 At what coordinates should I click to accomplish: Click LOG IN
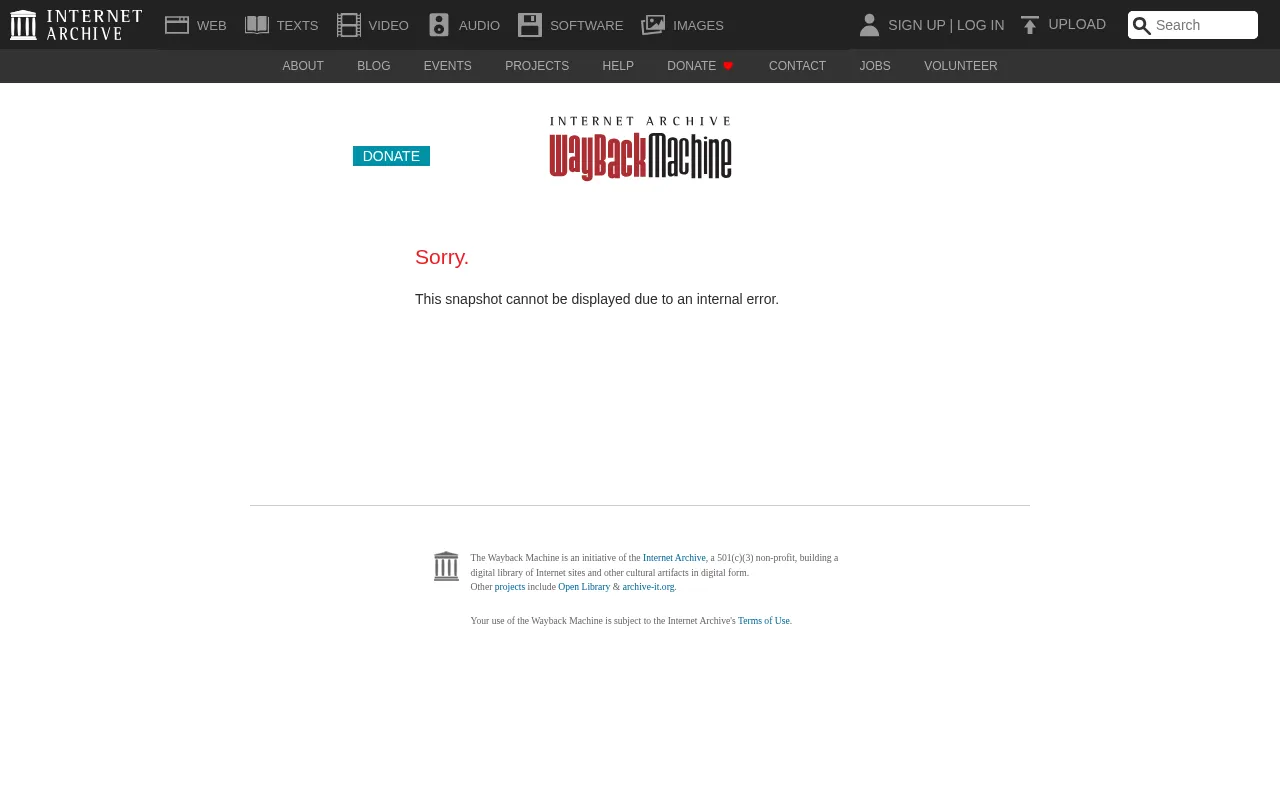(980, 25)
